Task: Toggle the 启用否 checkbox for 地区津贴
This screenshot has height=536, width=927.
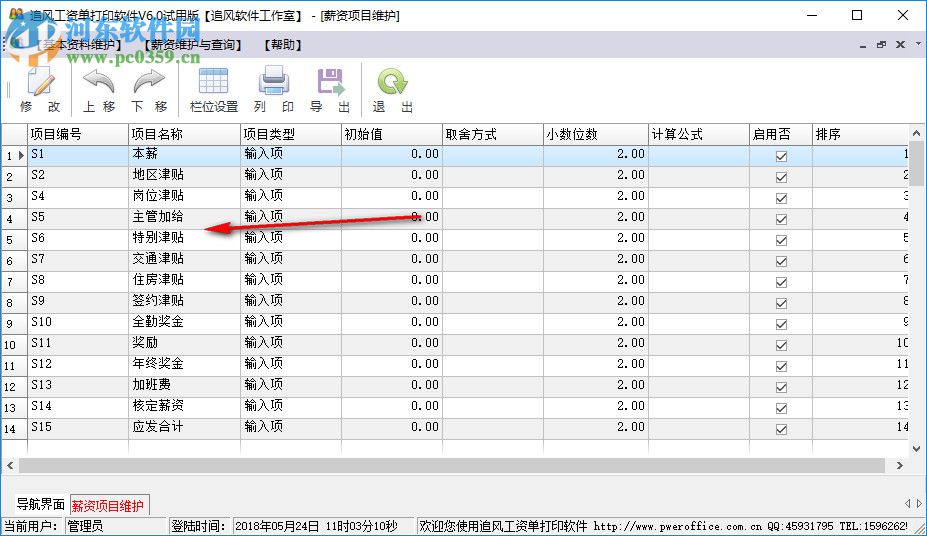Action: pyautogui.click(x=781, y=177)
